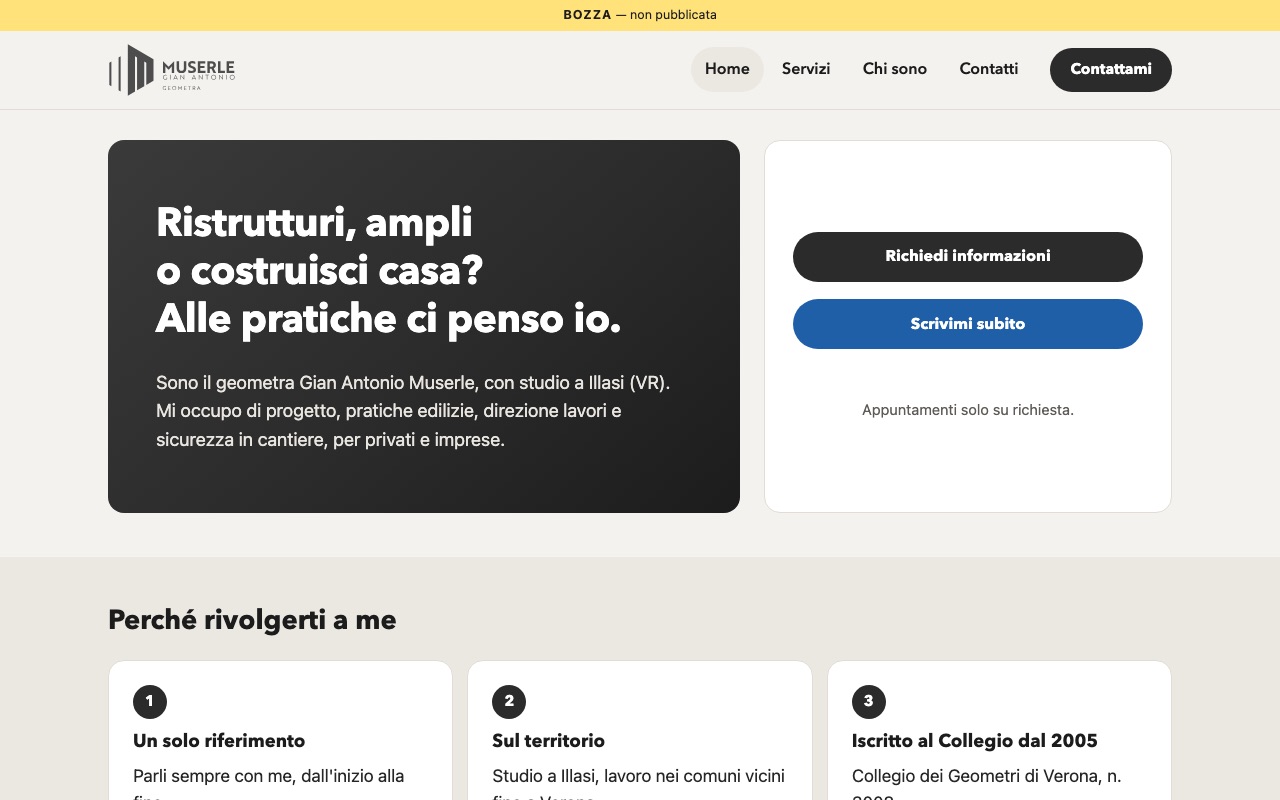1280x800 pixels.
Task: Click the 'Perché rivolgerti a me' heading
Action: 252,620
